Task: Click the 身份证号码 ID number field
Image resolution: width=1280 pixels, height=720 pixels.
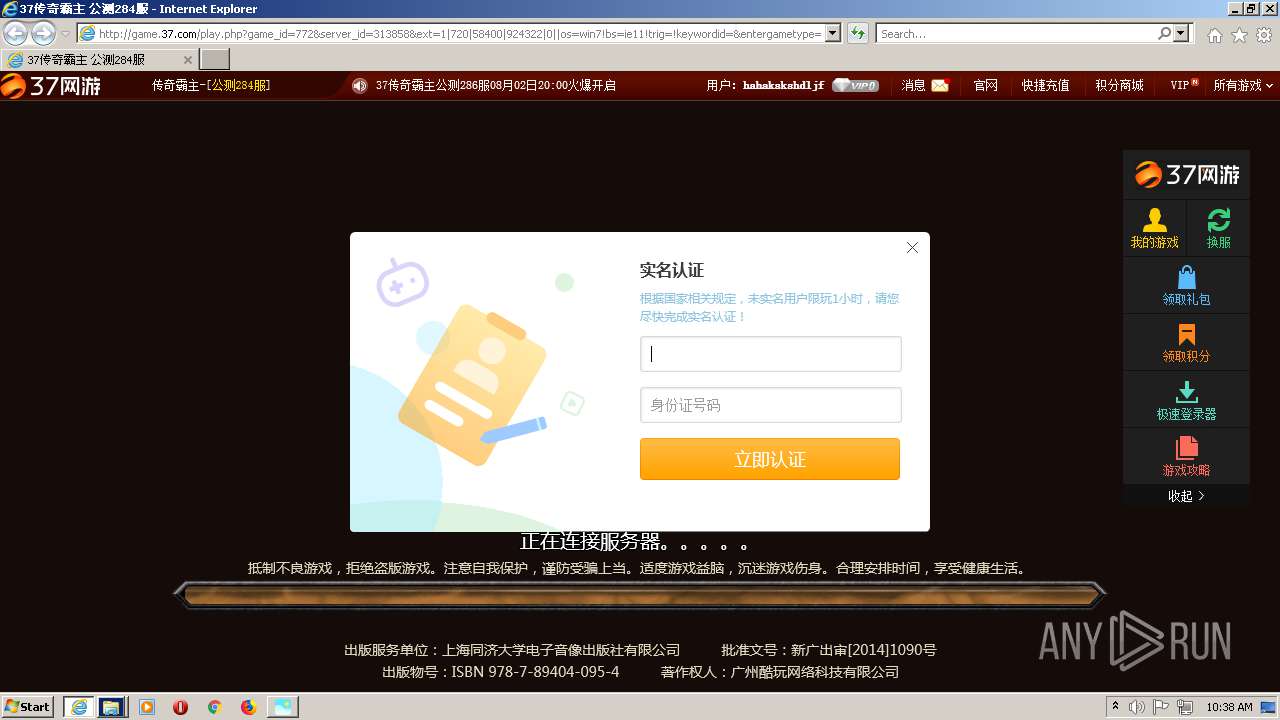Action: (770, 405)
